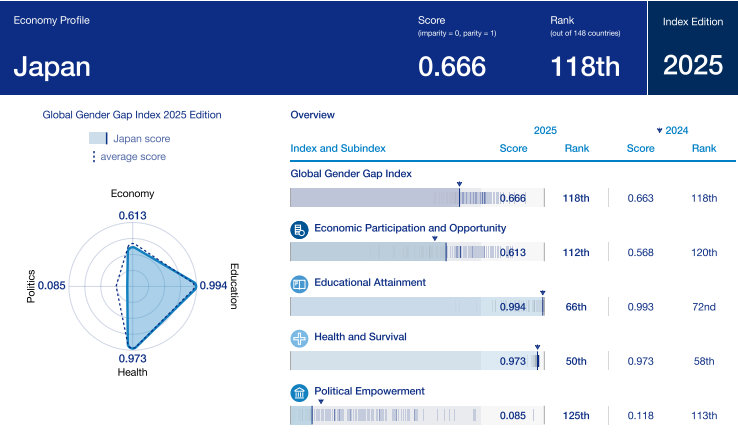Click the Global Gender Gap Index score bar
738x435 pixels.
[x=416, y=198]
